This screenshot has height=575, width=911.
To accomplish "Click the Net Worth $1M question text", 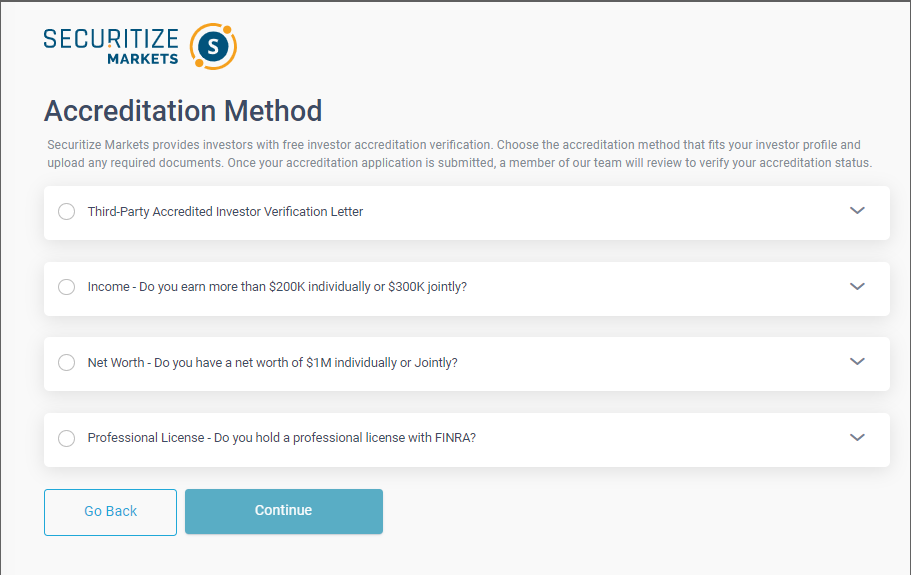I will [x=272, y=362].
